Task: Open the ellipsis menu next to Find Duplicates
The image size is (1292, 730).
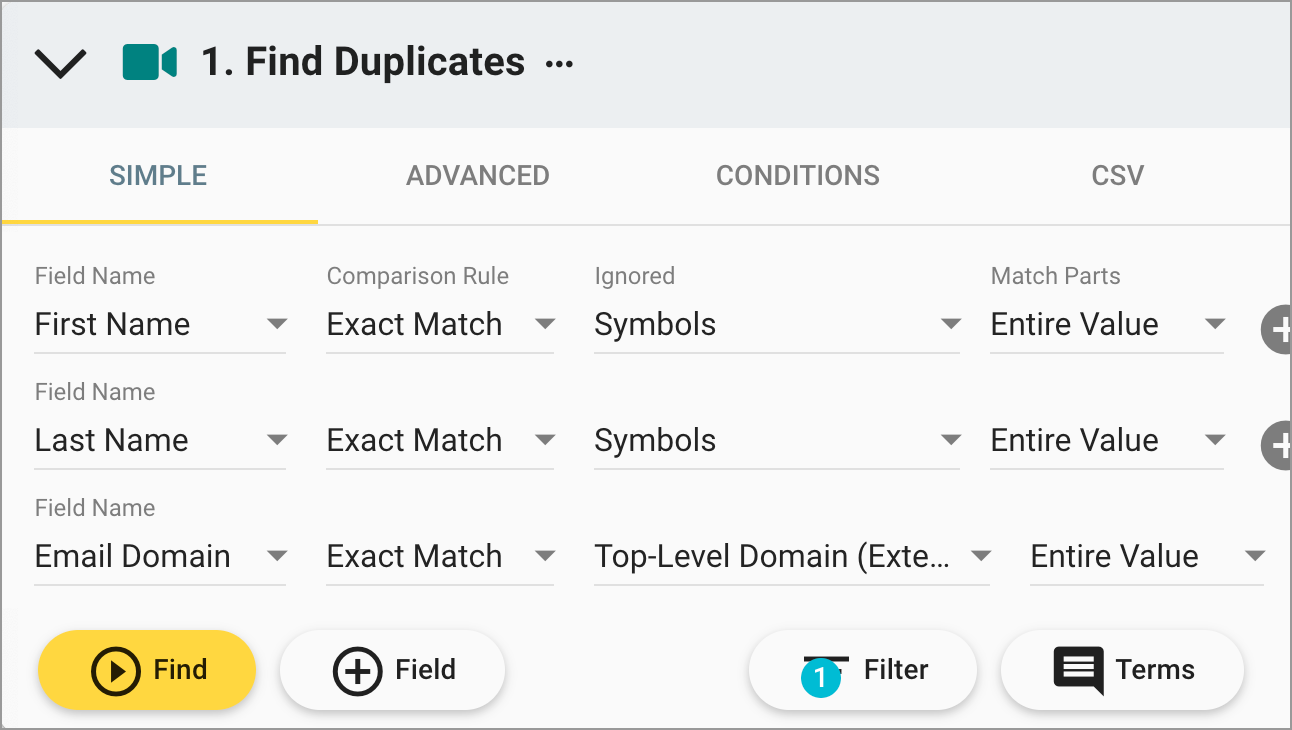Action: click(x=558, y=62)
